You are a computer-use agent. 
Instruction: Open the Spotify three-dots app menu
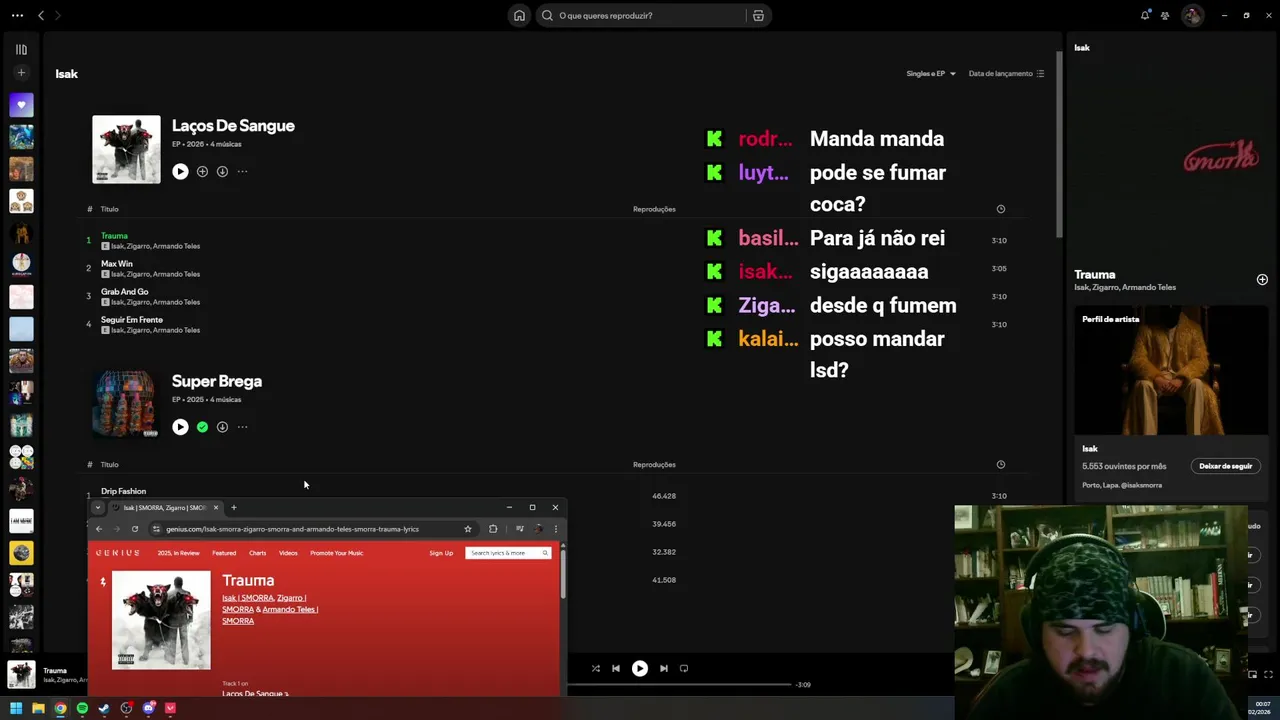[x=17, y=15]
